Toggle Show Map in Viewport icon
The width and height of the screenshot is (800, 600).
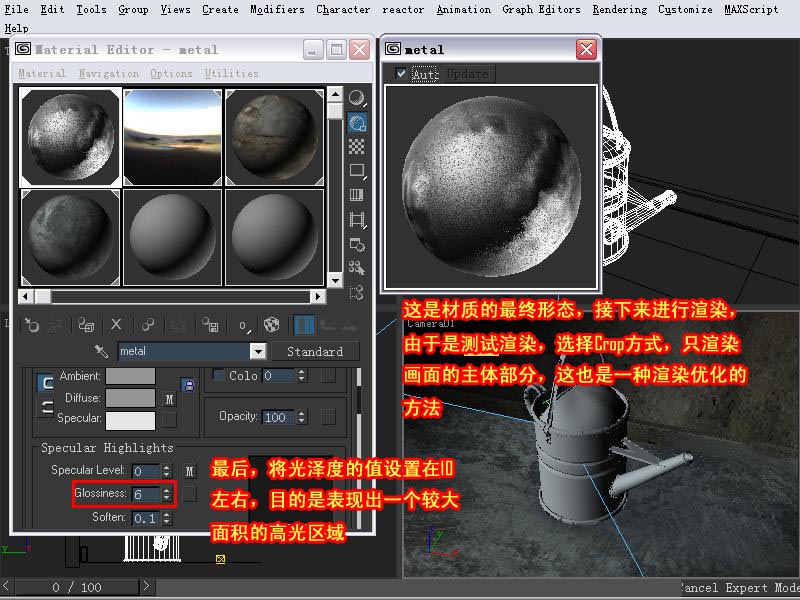pos(271,324)
